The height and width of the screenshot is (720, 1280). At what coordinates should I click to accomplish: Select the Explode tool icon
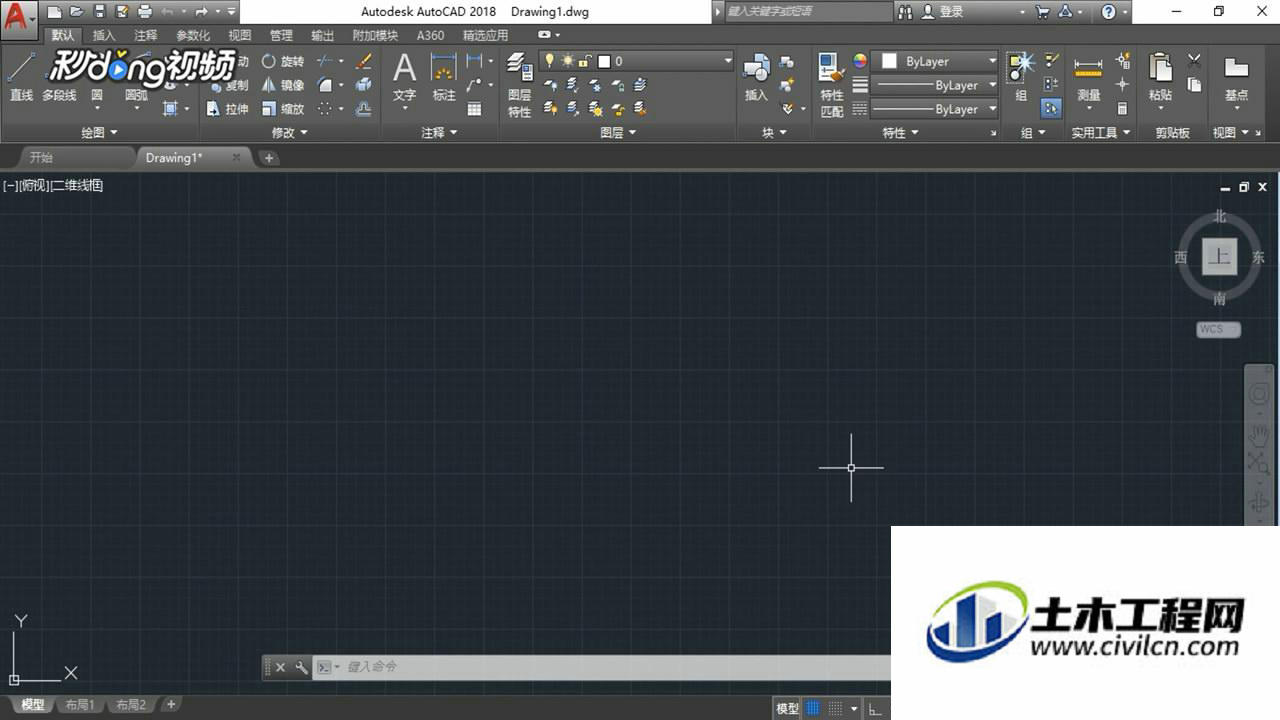tap(364, 85)
